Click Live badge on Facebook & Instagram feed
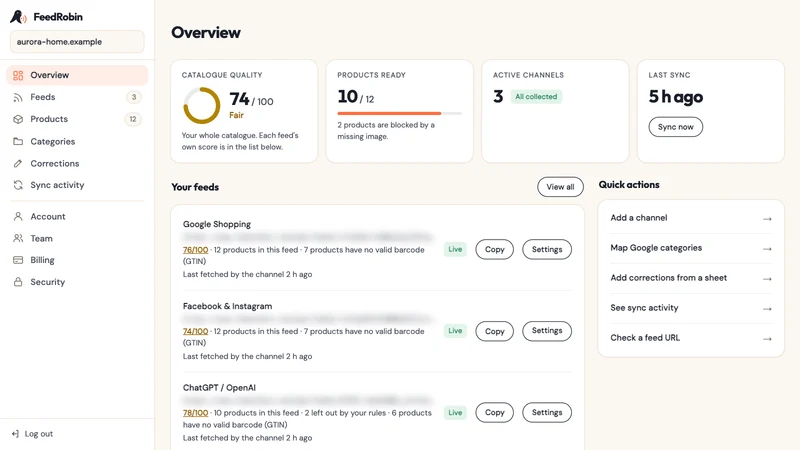 pos(455,331)
